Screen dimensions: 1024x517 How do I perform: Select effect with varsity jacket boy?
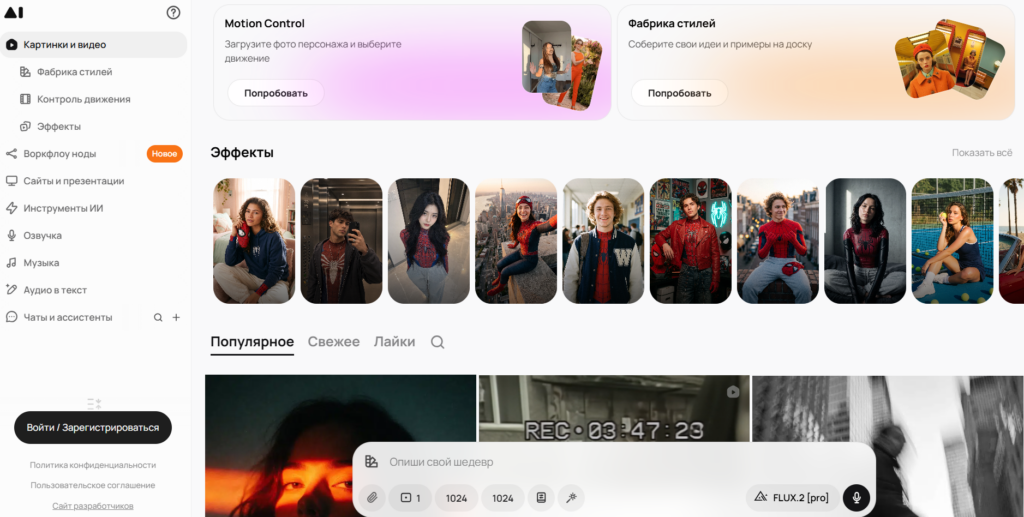tap(603, 241)
